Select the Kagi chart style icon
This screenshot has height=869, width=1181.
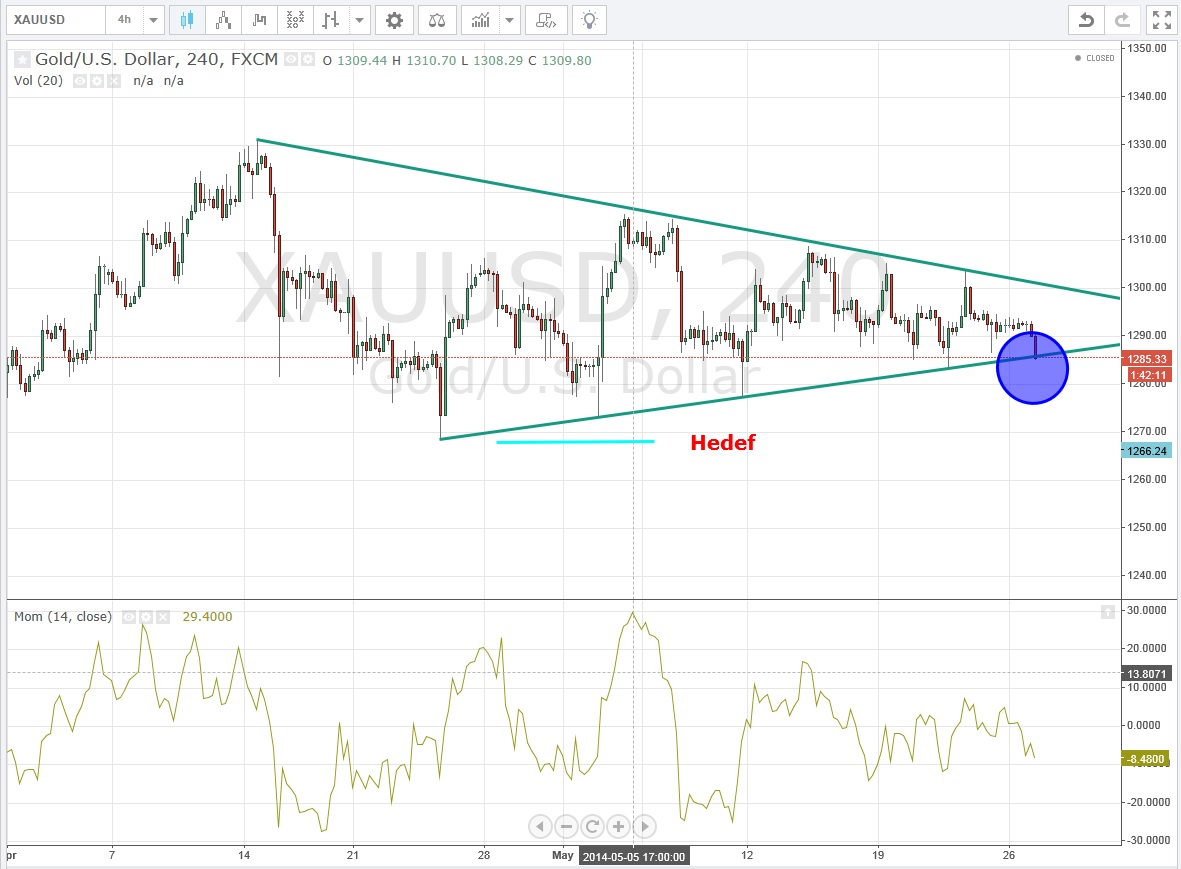[260, 20]
